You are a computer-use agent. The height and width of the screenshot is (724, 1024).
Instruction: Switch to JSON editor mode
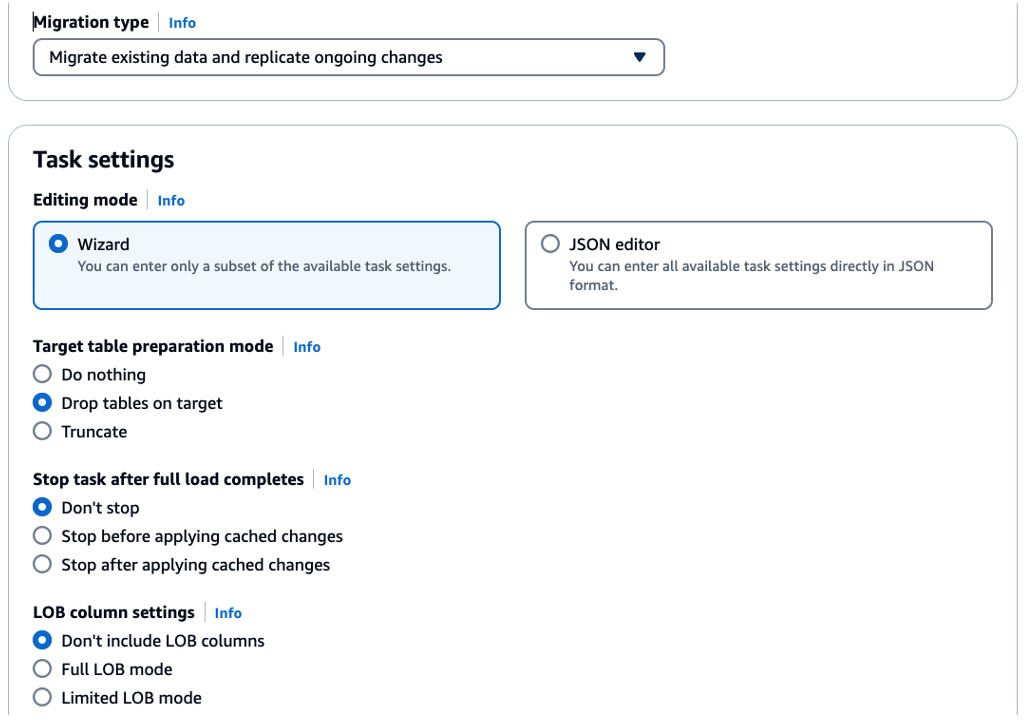click(x=550, y=244)
